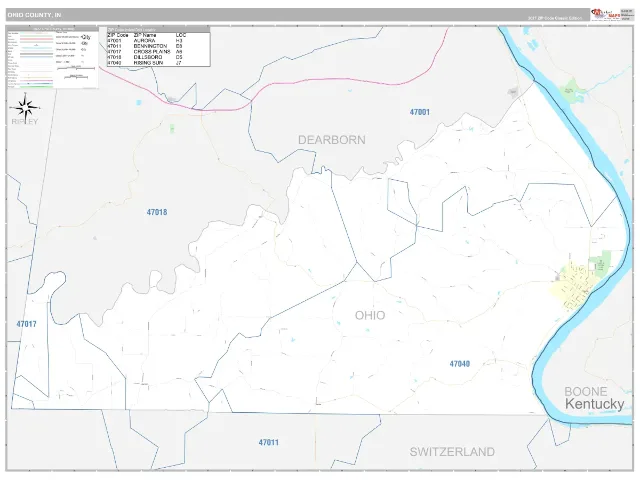Select the DILLSBORO row in ZIP index table

coord(158,58)
